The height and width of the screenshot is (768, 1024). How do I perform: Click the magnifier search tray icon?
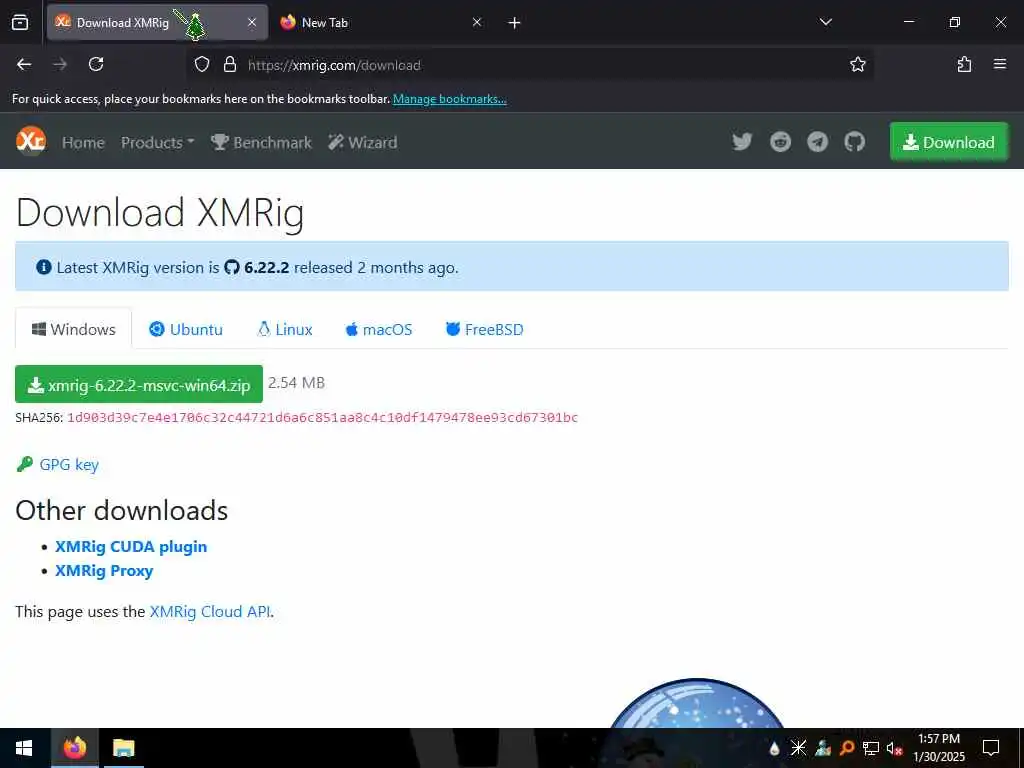coord(847,748)
